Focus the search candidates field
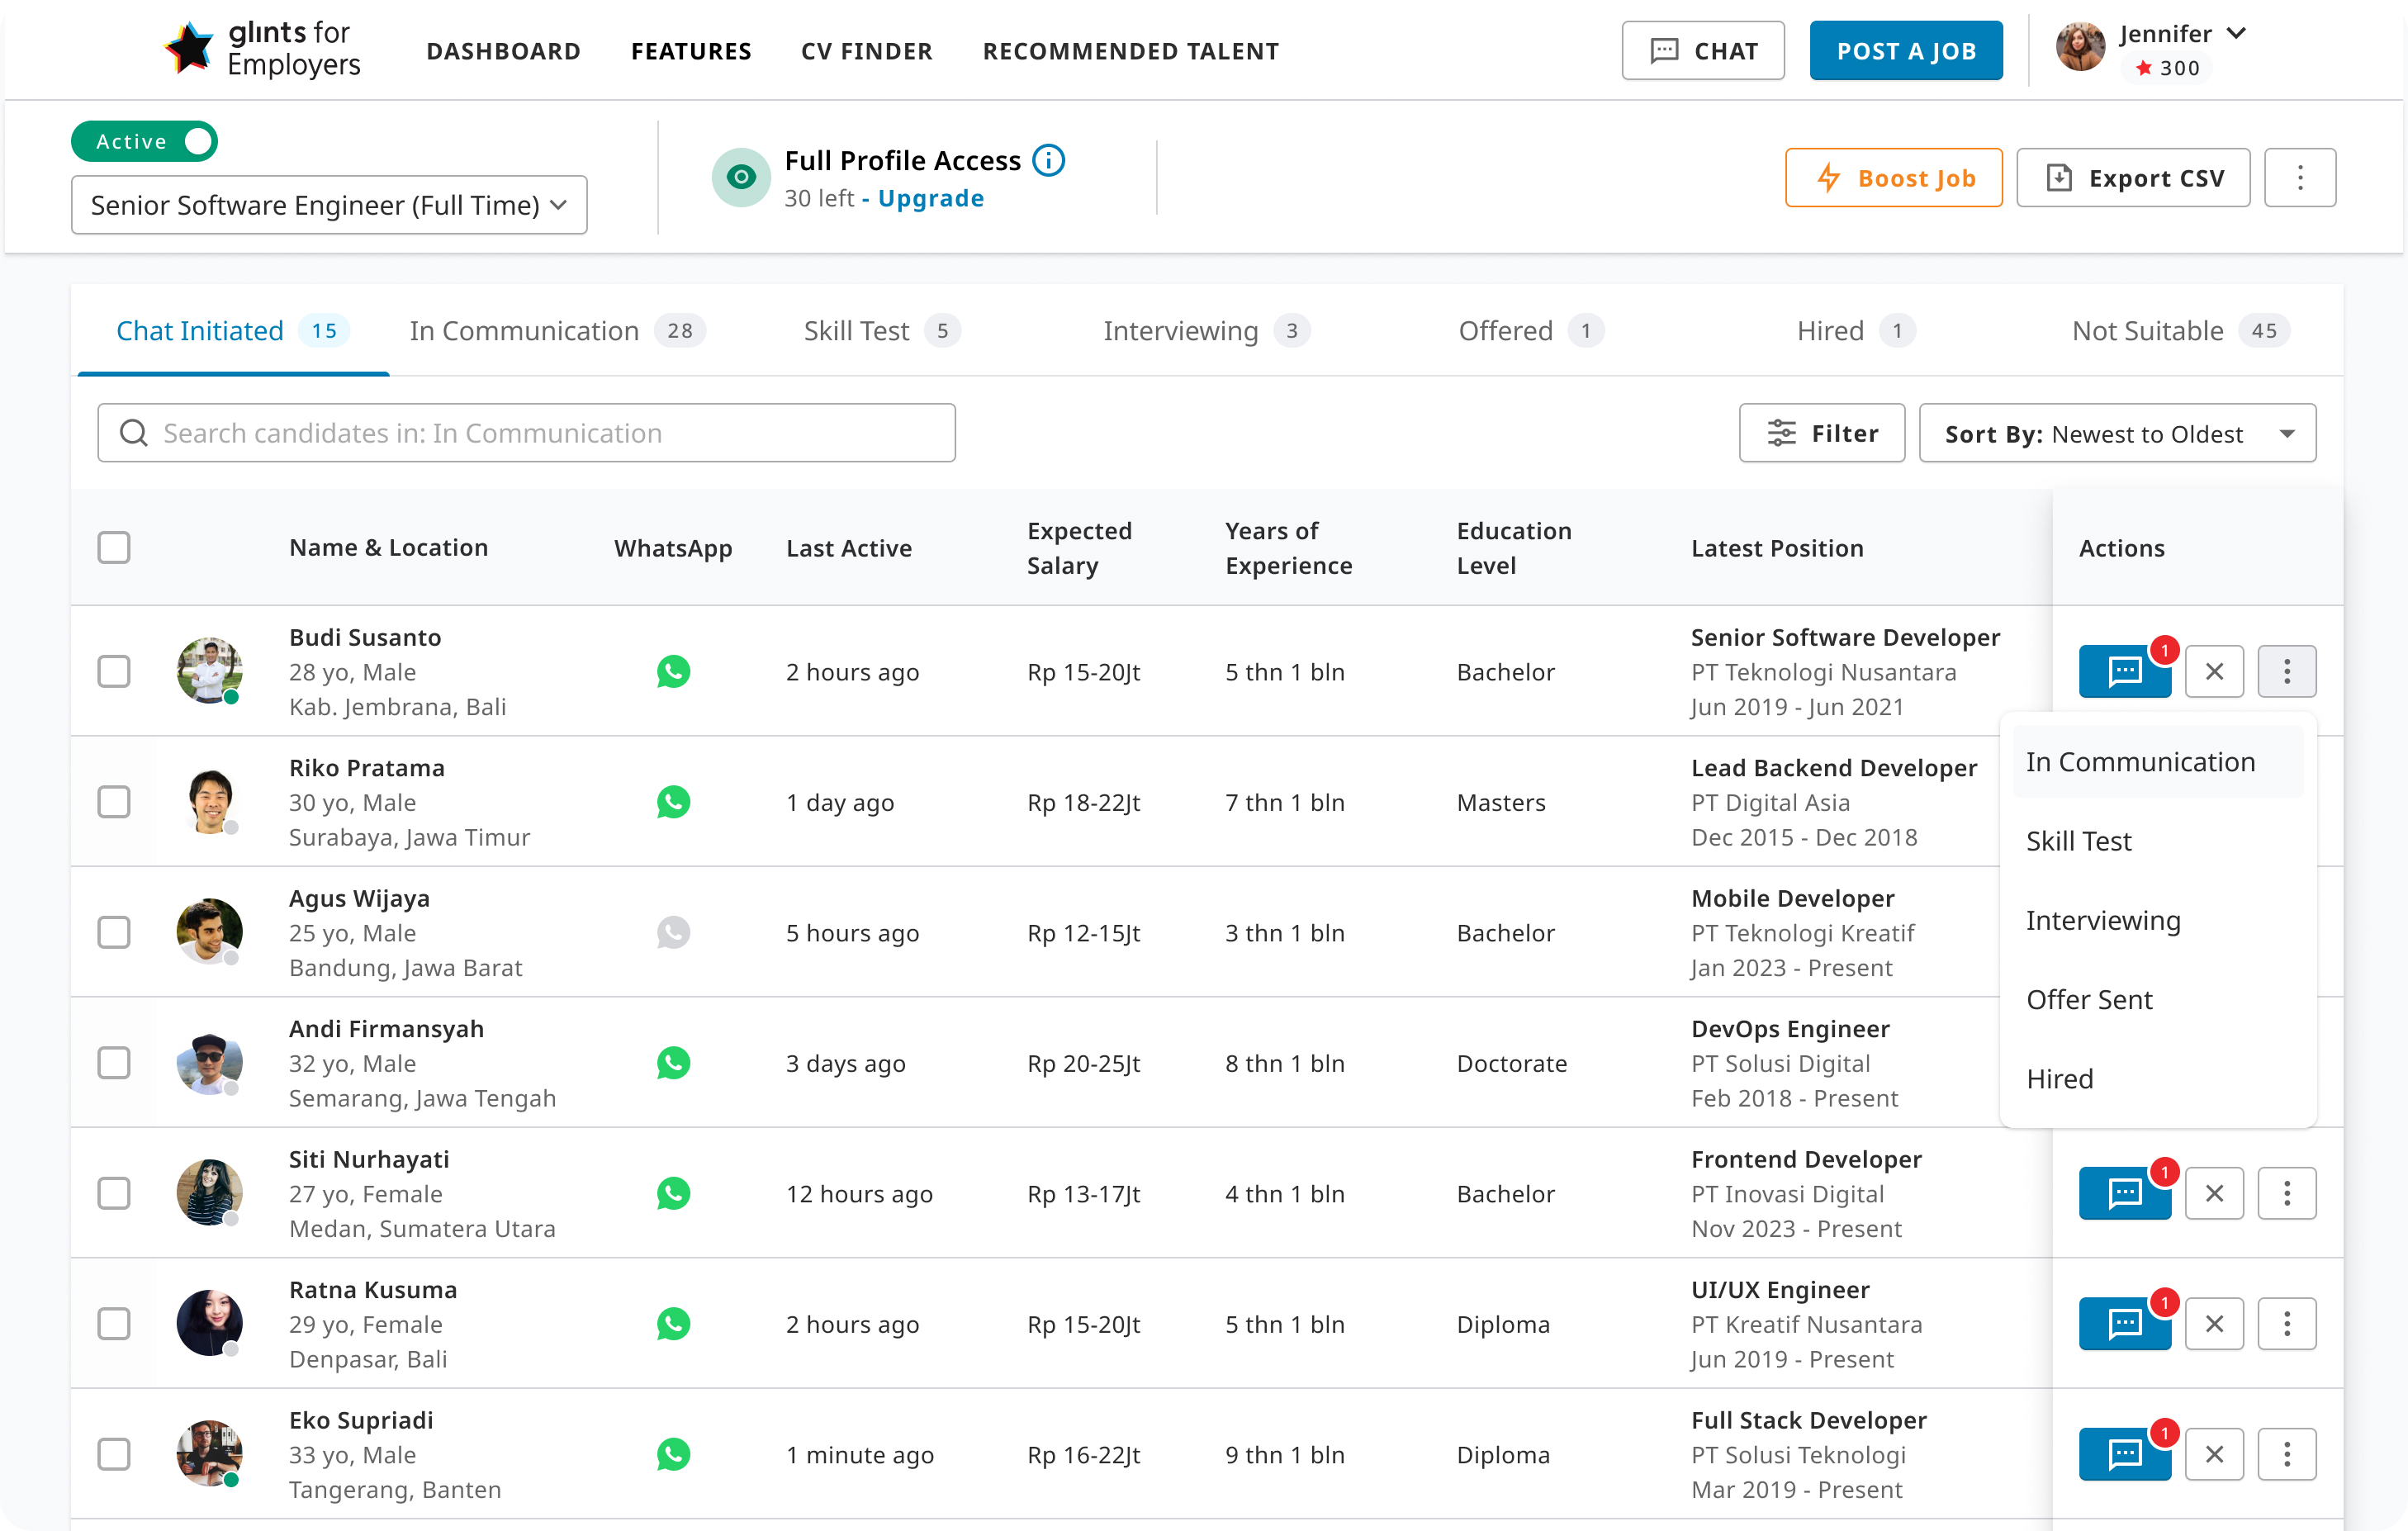This screenshot has height=1531, width=2408. [526, 433]
